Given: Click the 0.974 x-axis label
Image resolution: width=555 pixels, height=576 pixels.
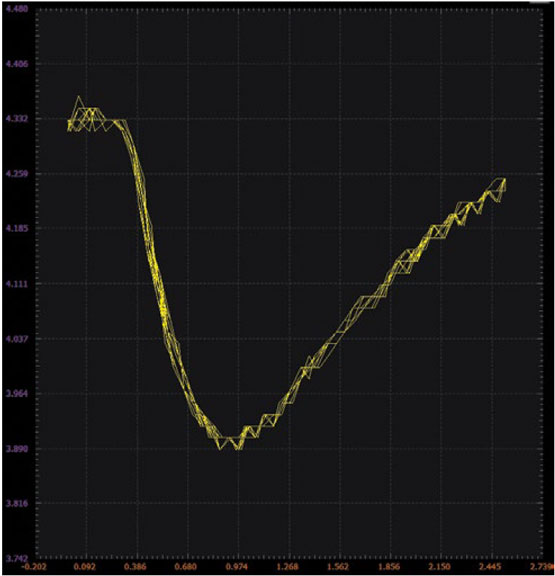Looking at the screenshot, I should (x=237, y=566).
